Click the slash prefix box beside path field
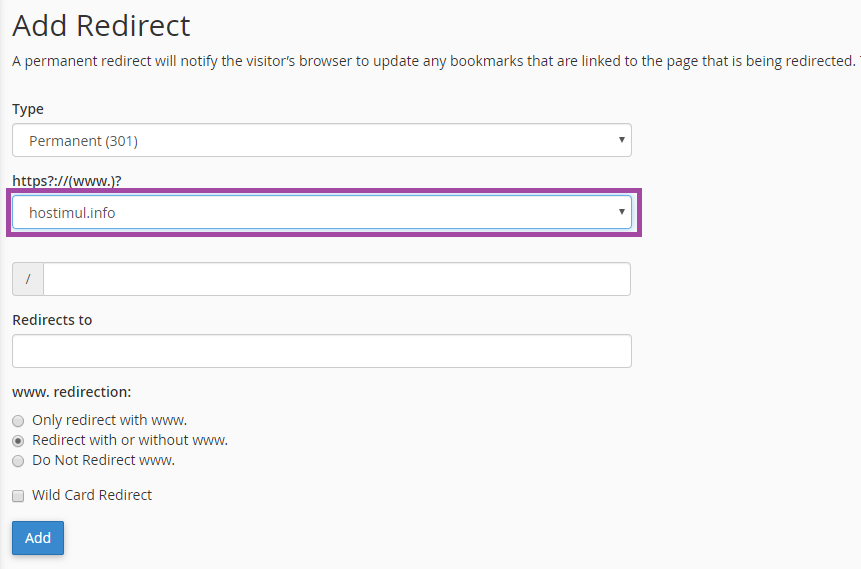861x569 pixels. tap(28, 279)
